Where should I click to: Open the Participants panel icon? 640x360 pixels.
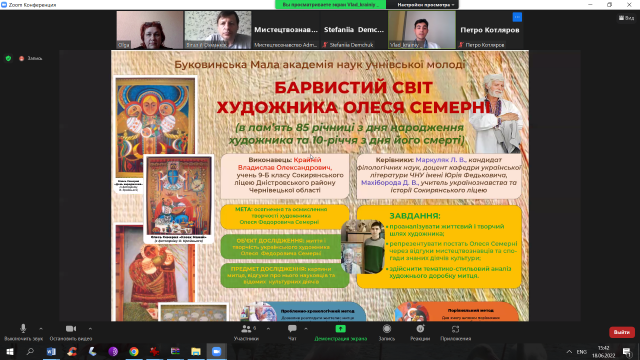tap(246, 329)
